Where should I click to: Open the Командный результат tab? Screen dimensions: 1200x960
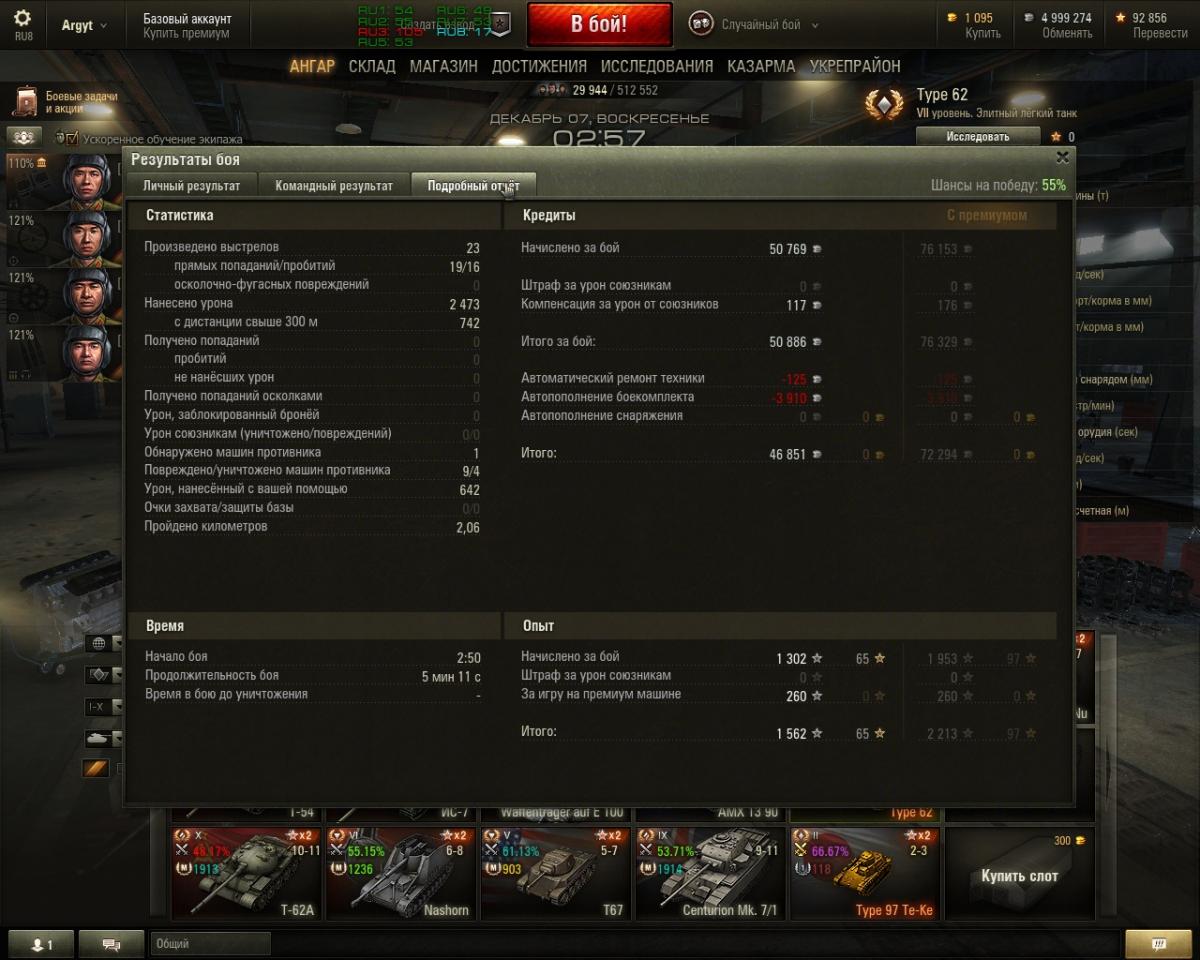(334, 185)
